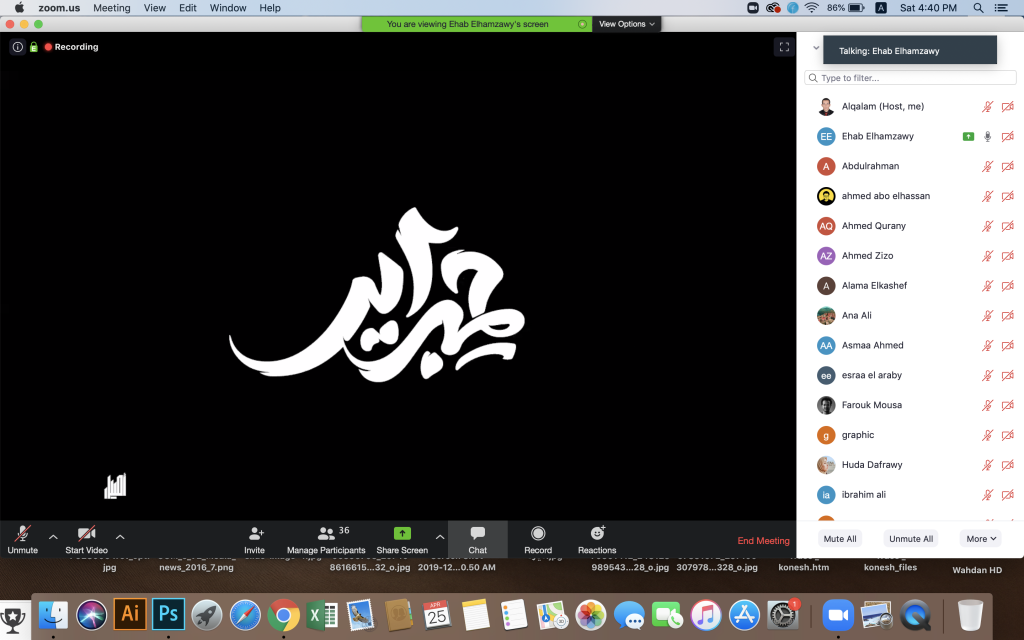This screenshot has width=1024, height=640.
Task: Click the screen viewing green banner
Action: coord(476,24)
